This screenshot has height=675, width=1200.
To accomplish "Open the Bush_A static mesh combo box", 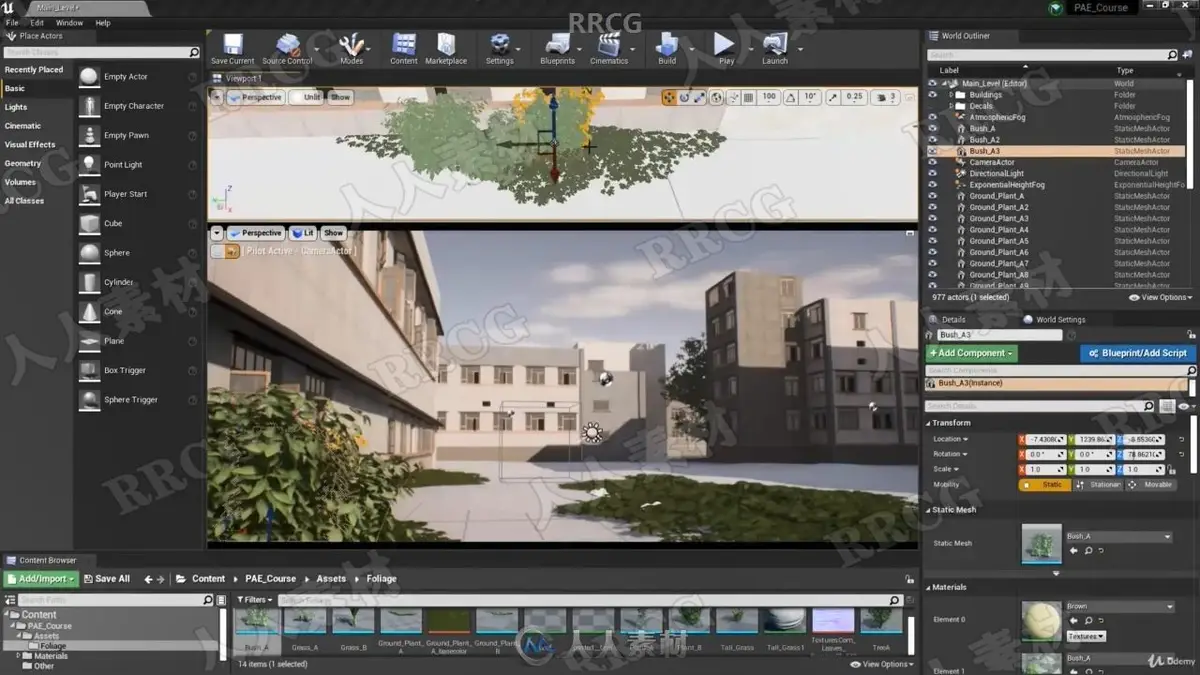I will (x=1118, y=536).
